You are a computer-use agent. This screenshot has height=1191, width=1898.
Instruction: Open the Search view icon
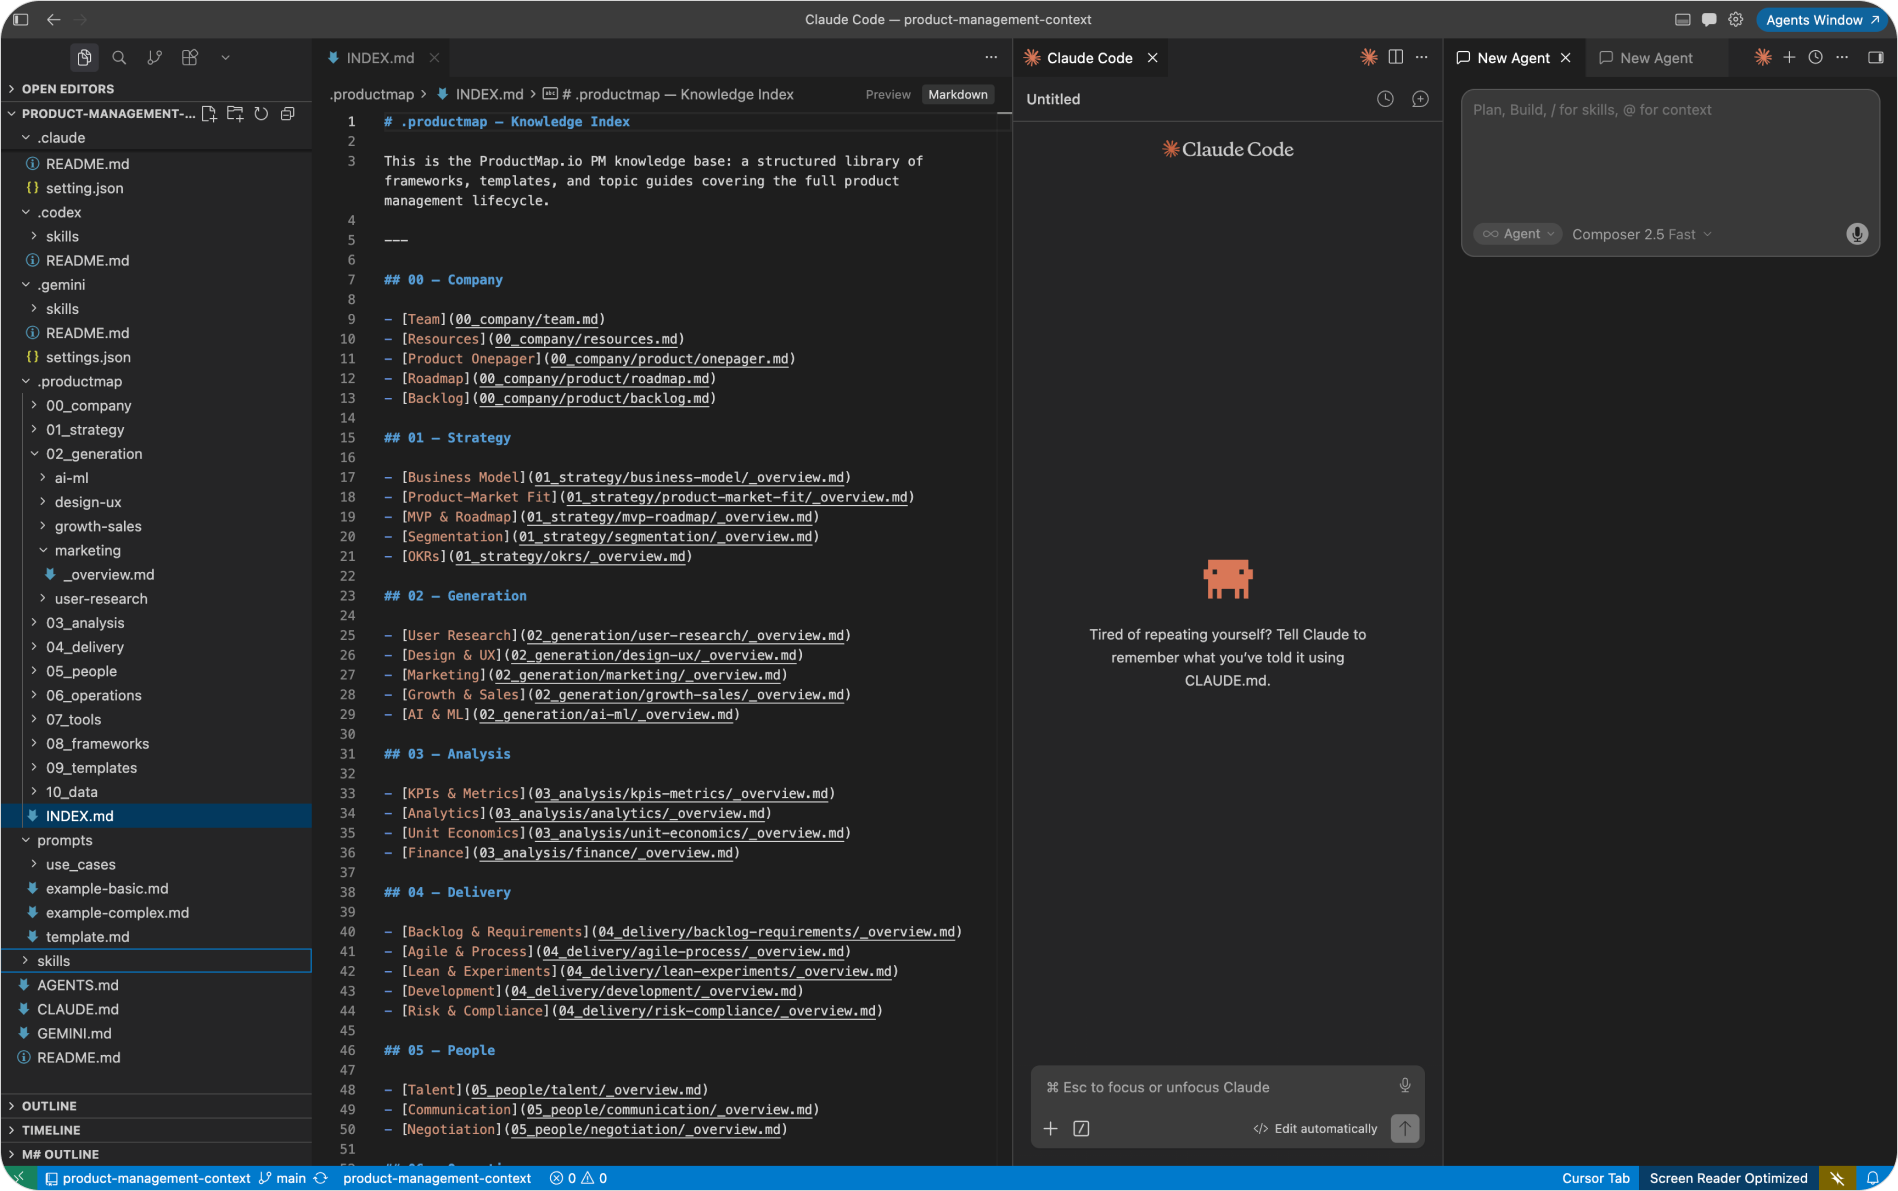119,58
